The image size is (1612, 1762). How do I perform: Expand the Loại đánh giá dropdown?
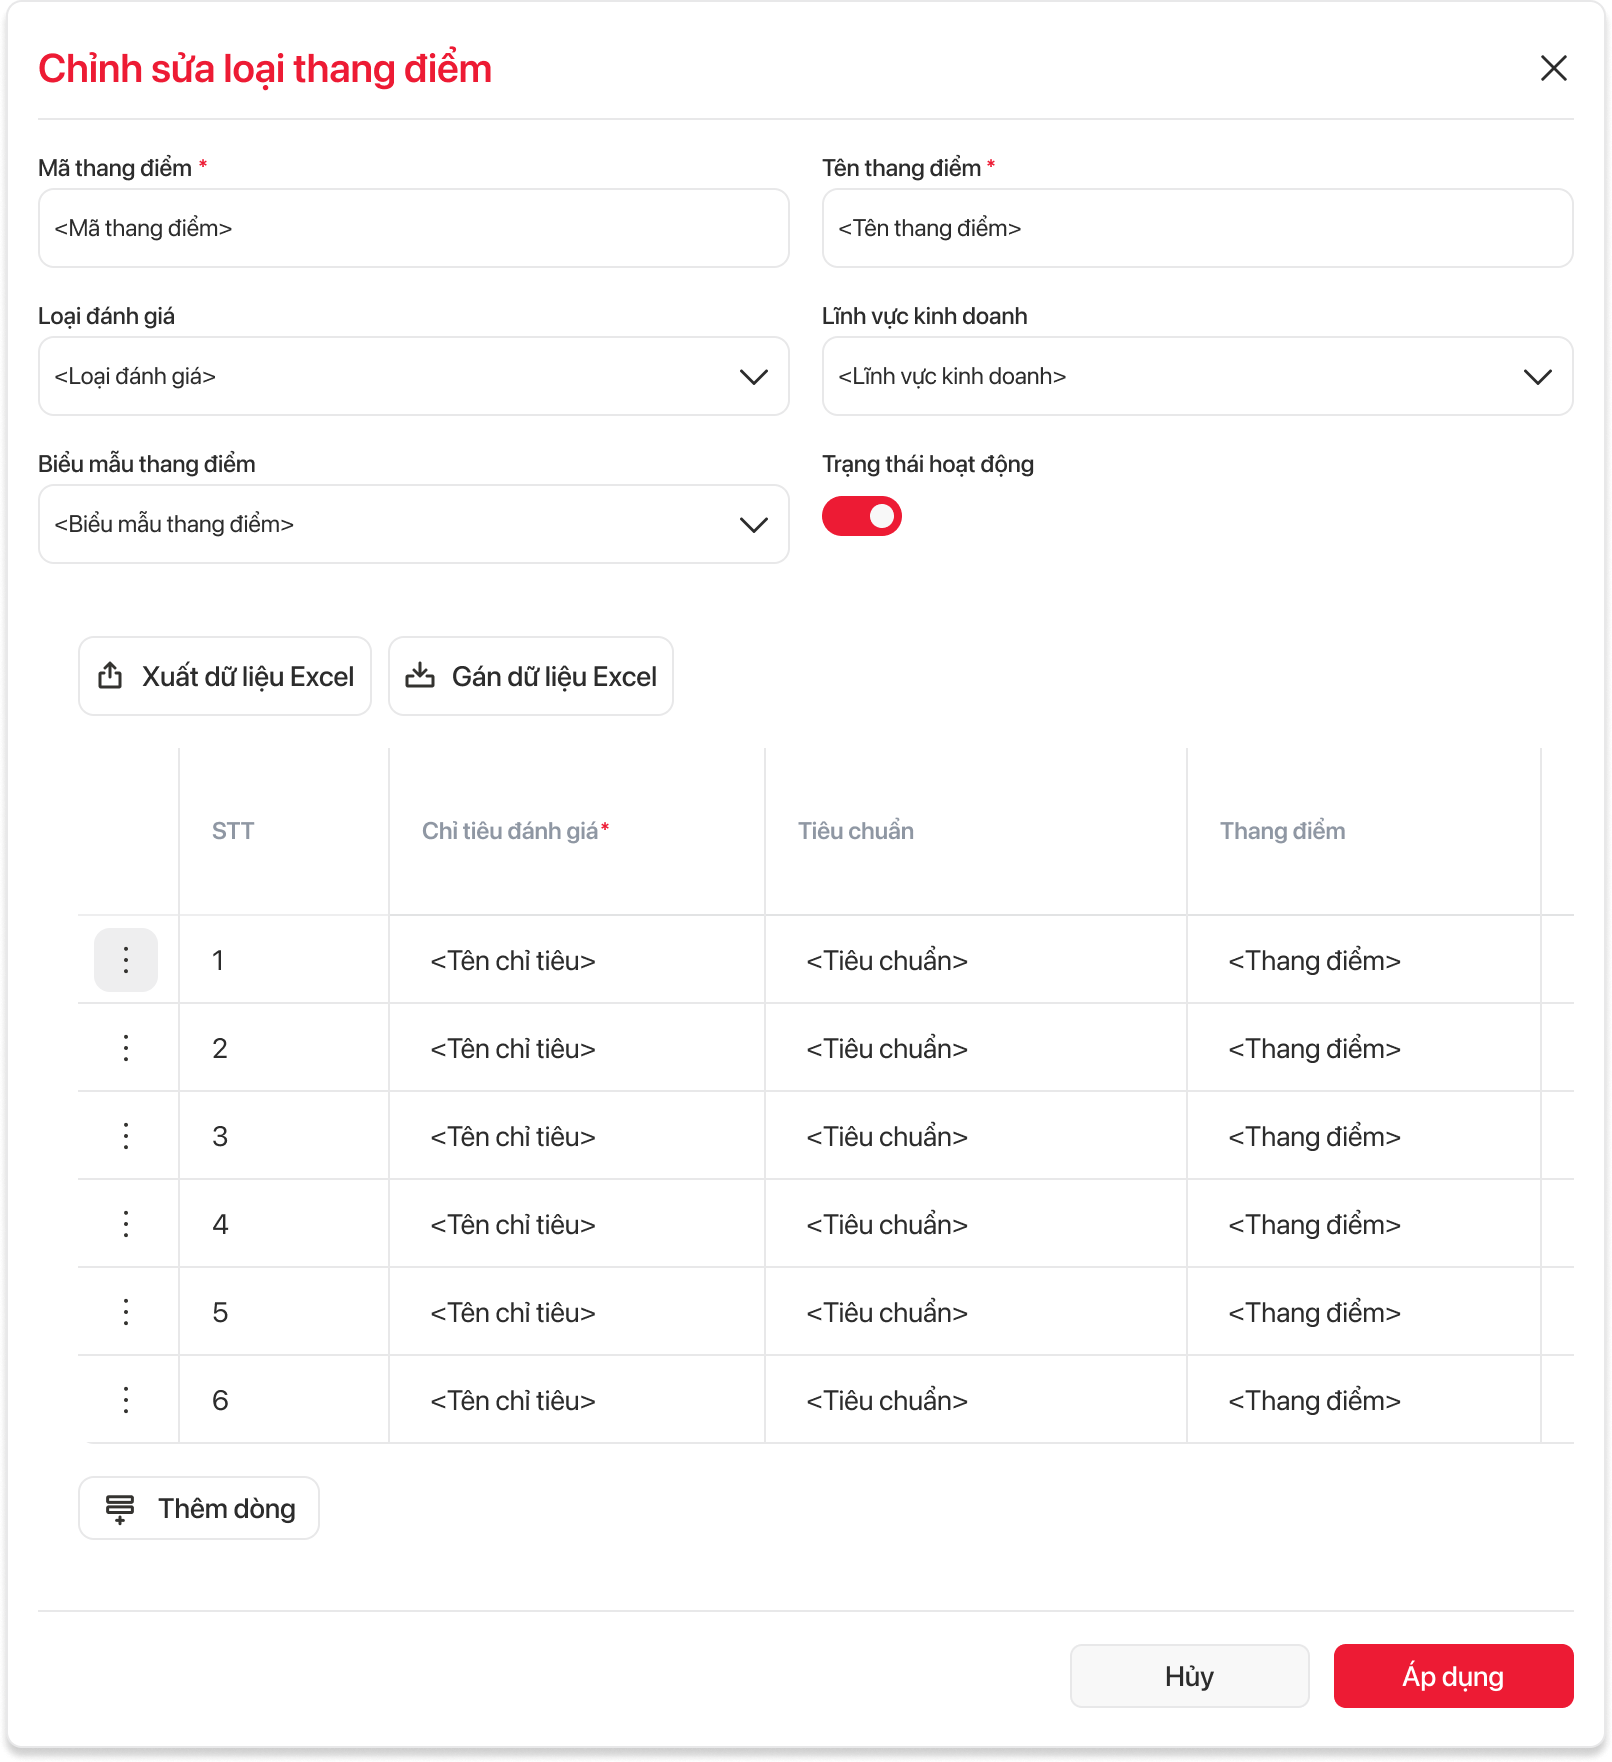point(413,376)
